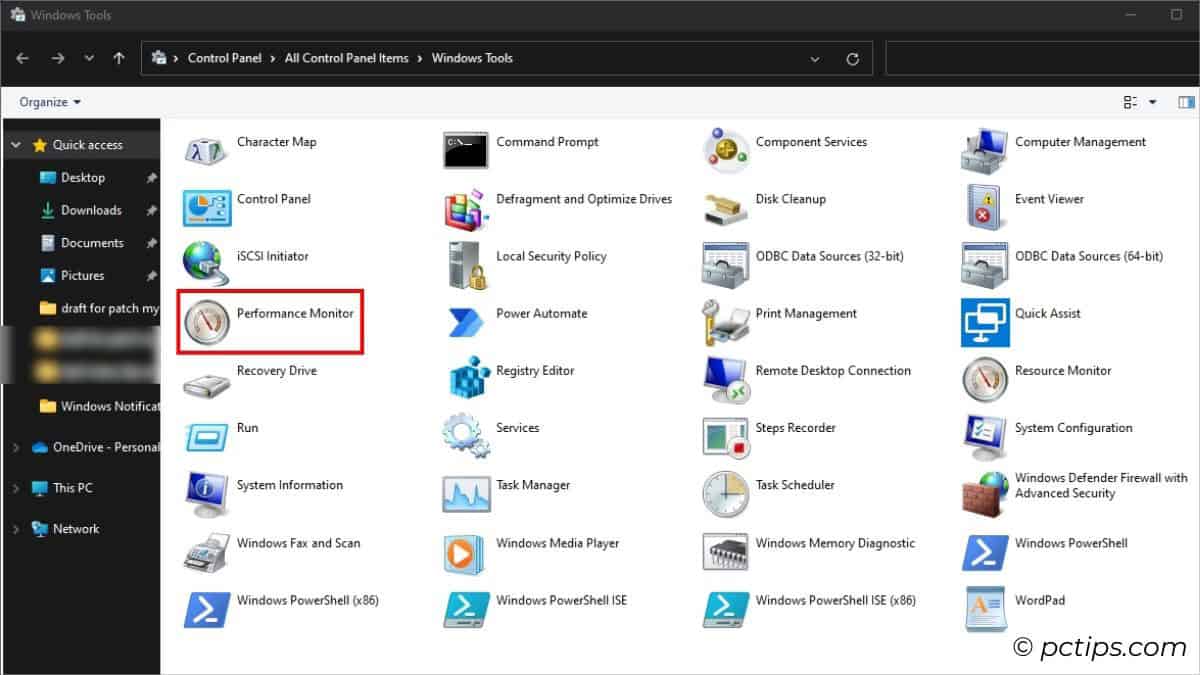Go up one folder level

click(x=119, y=58)
